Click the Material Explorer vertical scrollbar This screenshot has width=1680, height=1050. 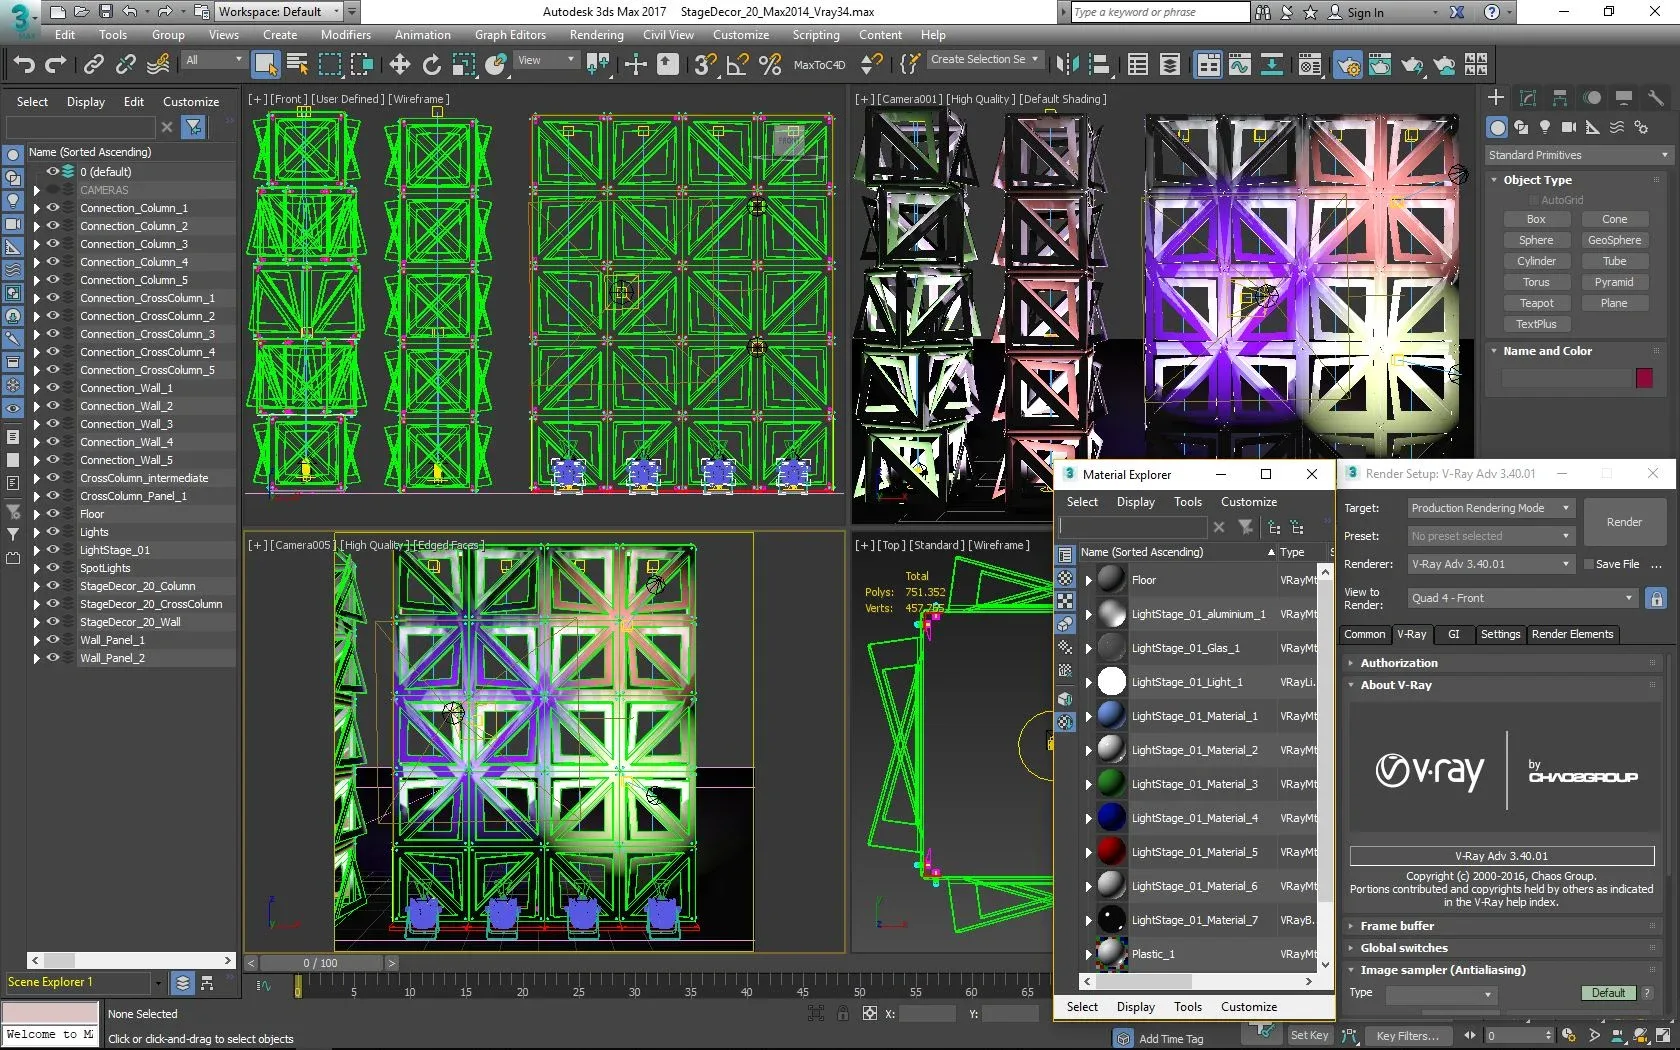tap(1325, 768)
